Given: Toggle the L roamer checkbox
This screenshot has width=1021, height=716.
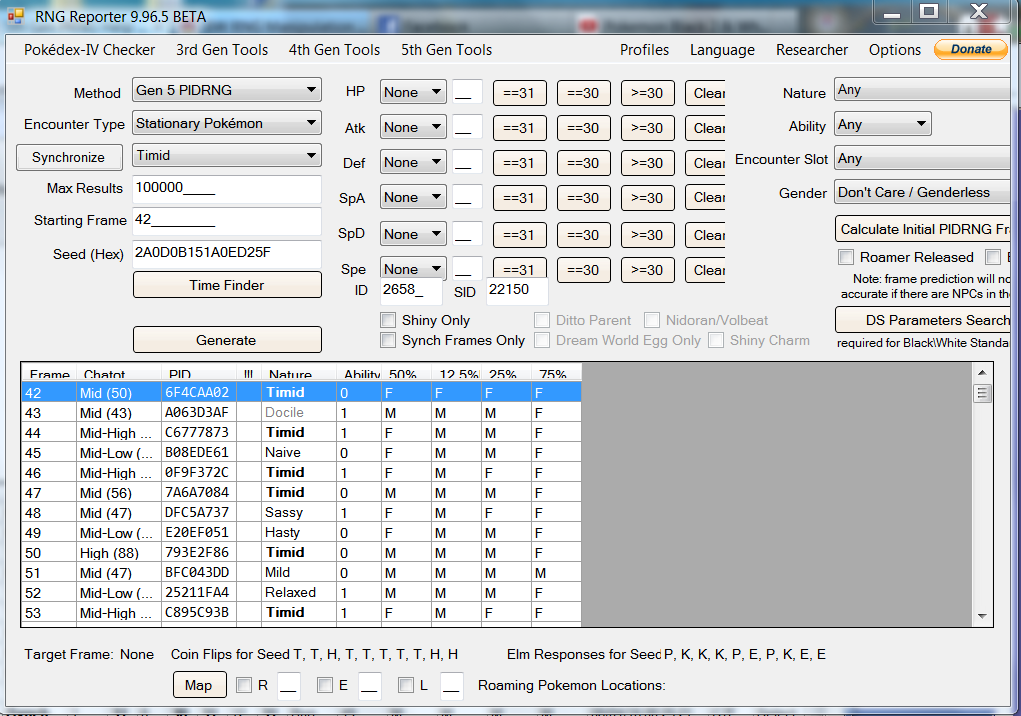Looking at the screenshot, I should click(406, 685).
